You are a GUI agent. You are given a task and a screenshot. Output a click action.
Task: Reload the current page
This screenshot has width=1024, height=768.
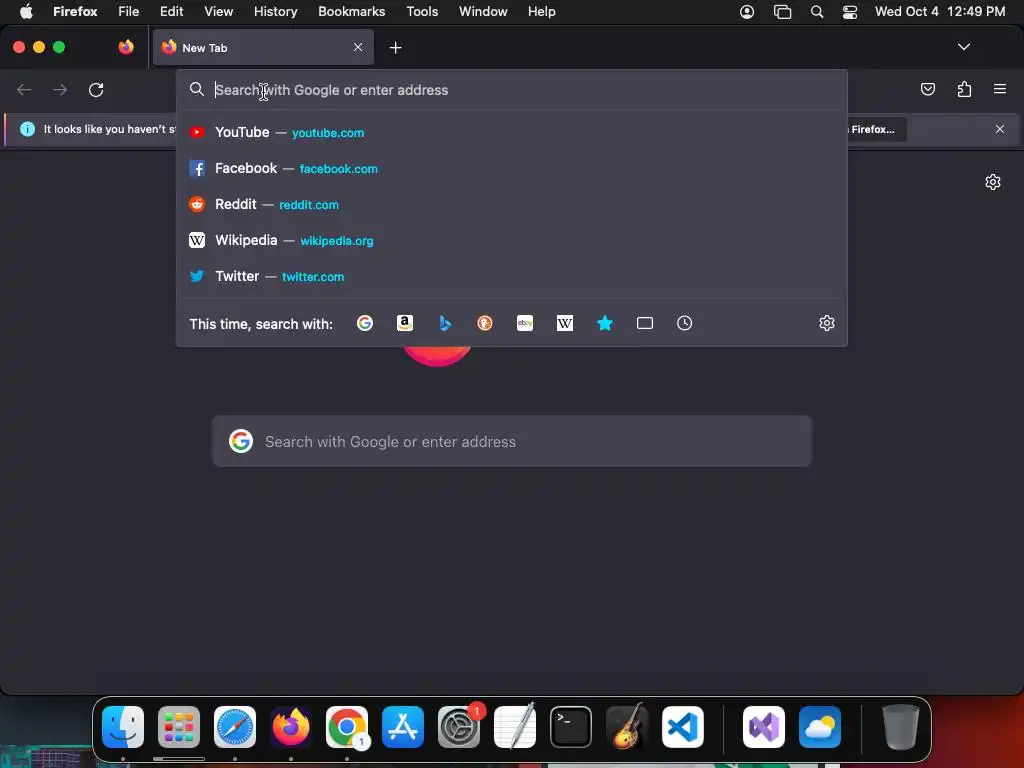coord(96,89)
